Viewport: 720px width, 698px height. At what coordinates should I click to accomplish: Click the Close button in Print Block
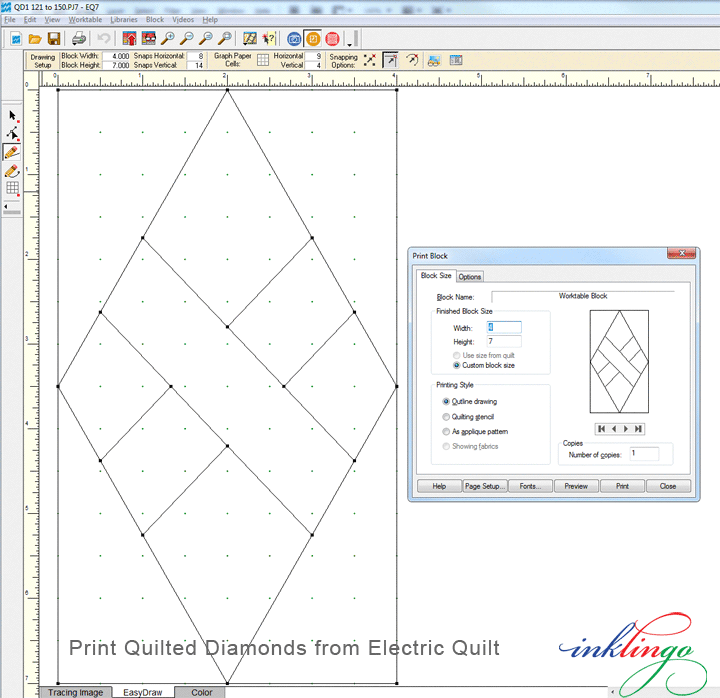coord(668,486)
